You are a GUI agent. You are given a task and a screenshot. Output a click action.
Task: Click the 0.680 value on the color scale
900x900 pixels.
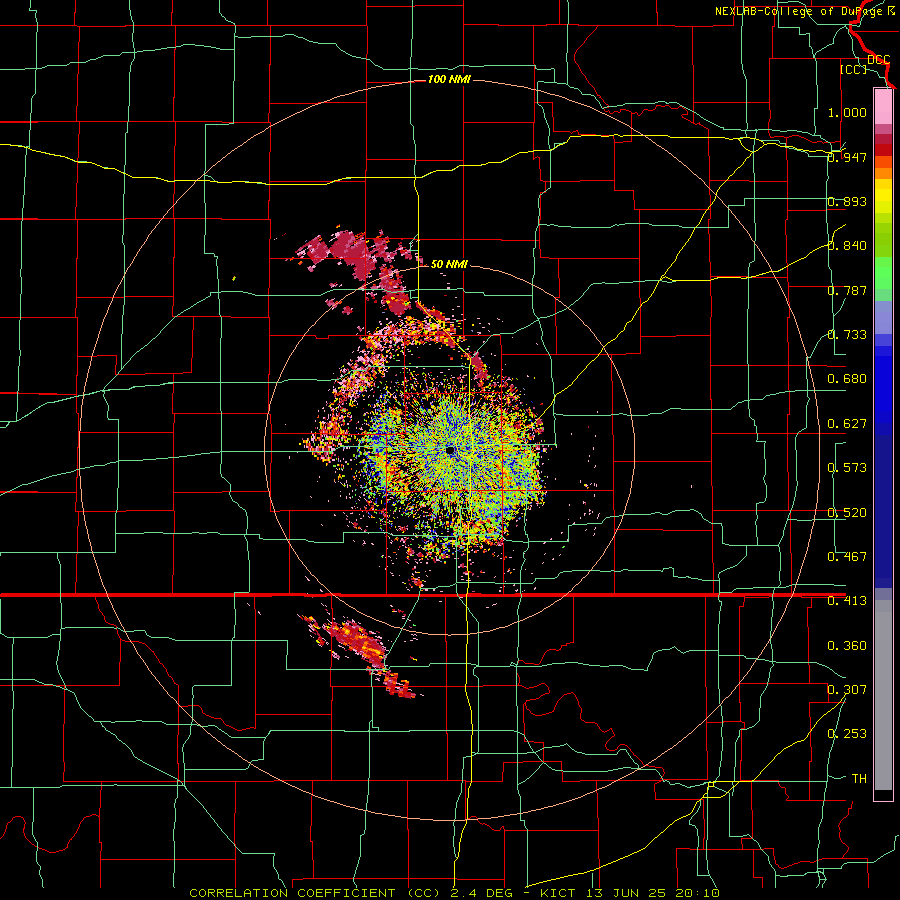click(x=847, y=379)
